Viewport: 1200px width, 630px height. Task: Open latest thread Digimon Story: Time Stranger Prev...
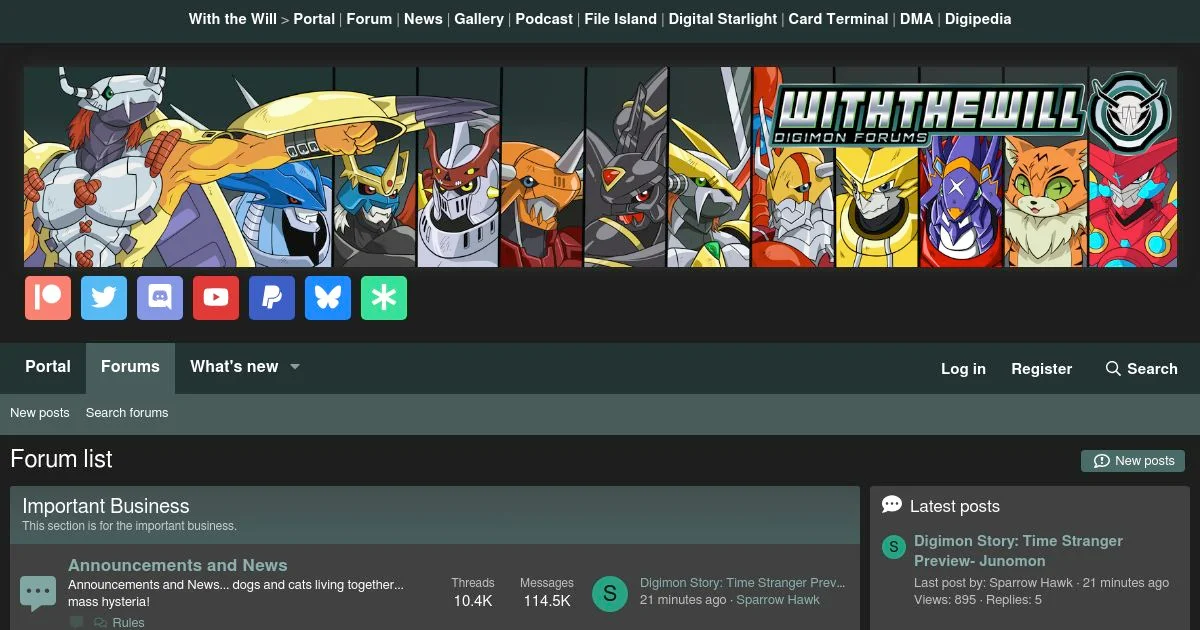743,582
